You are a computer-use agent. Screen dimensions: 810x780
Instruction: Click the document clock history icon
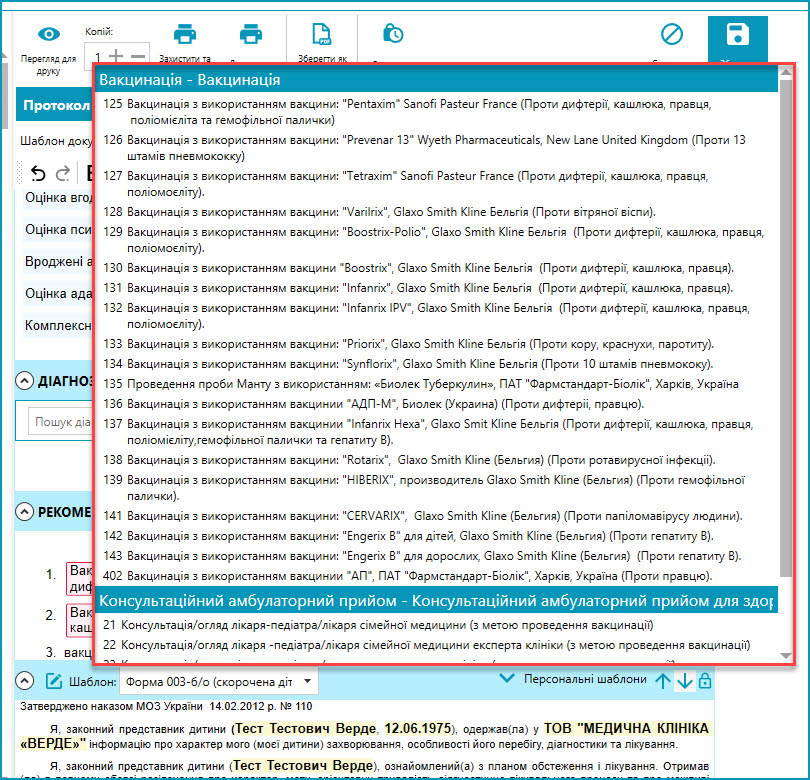[x=393, y=34]
